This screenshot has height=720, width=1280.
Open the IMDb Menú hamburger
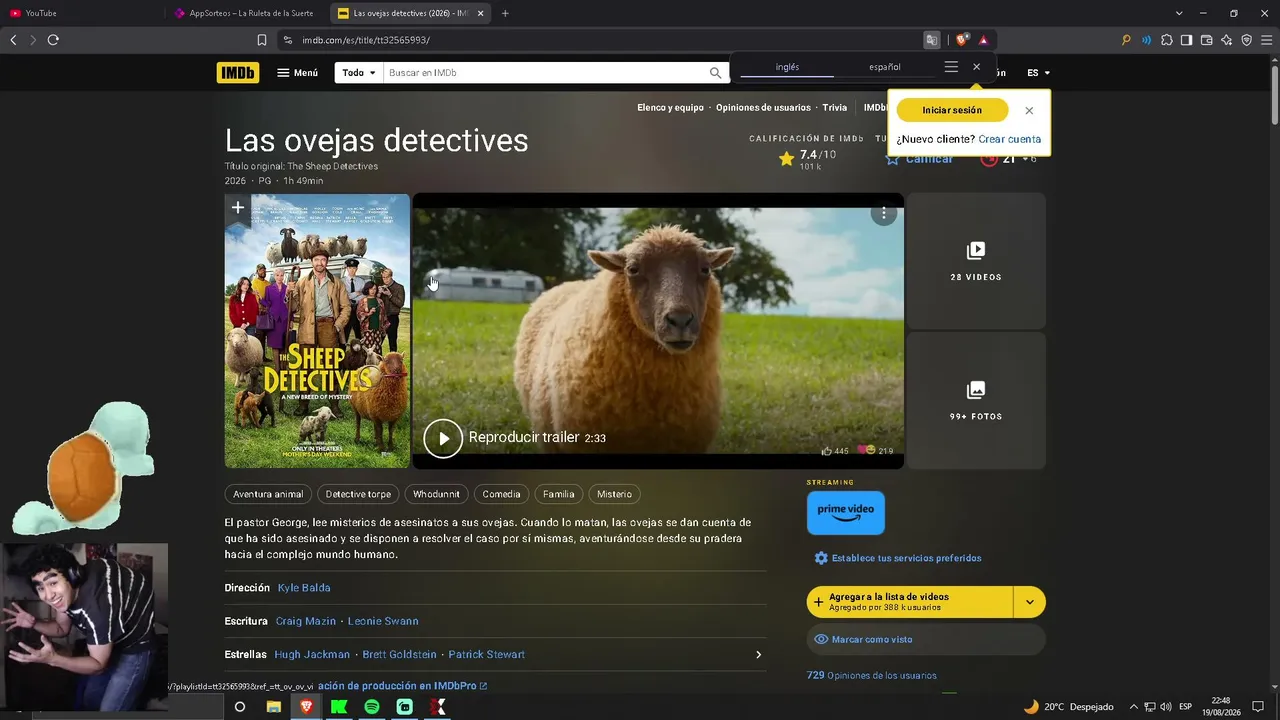click(x=297, y=73)
